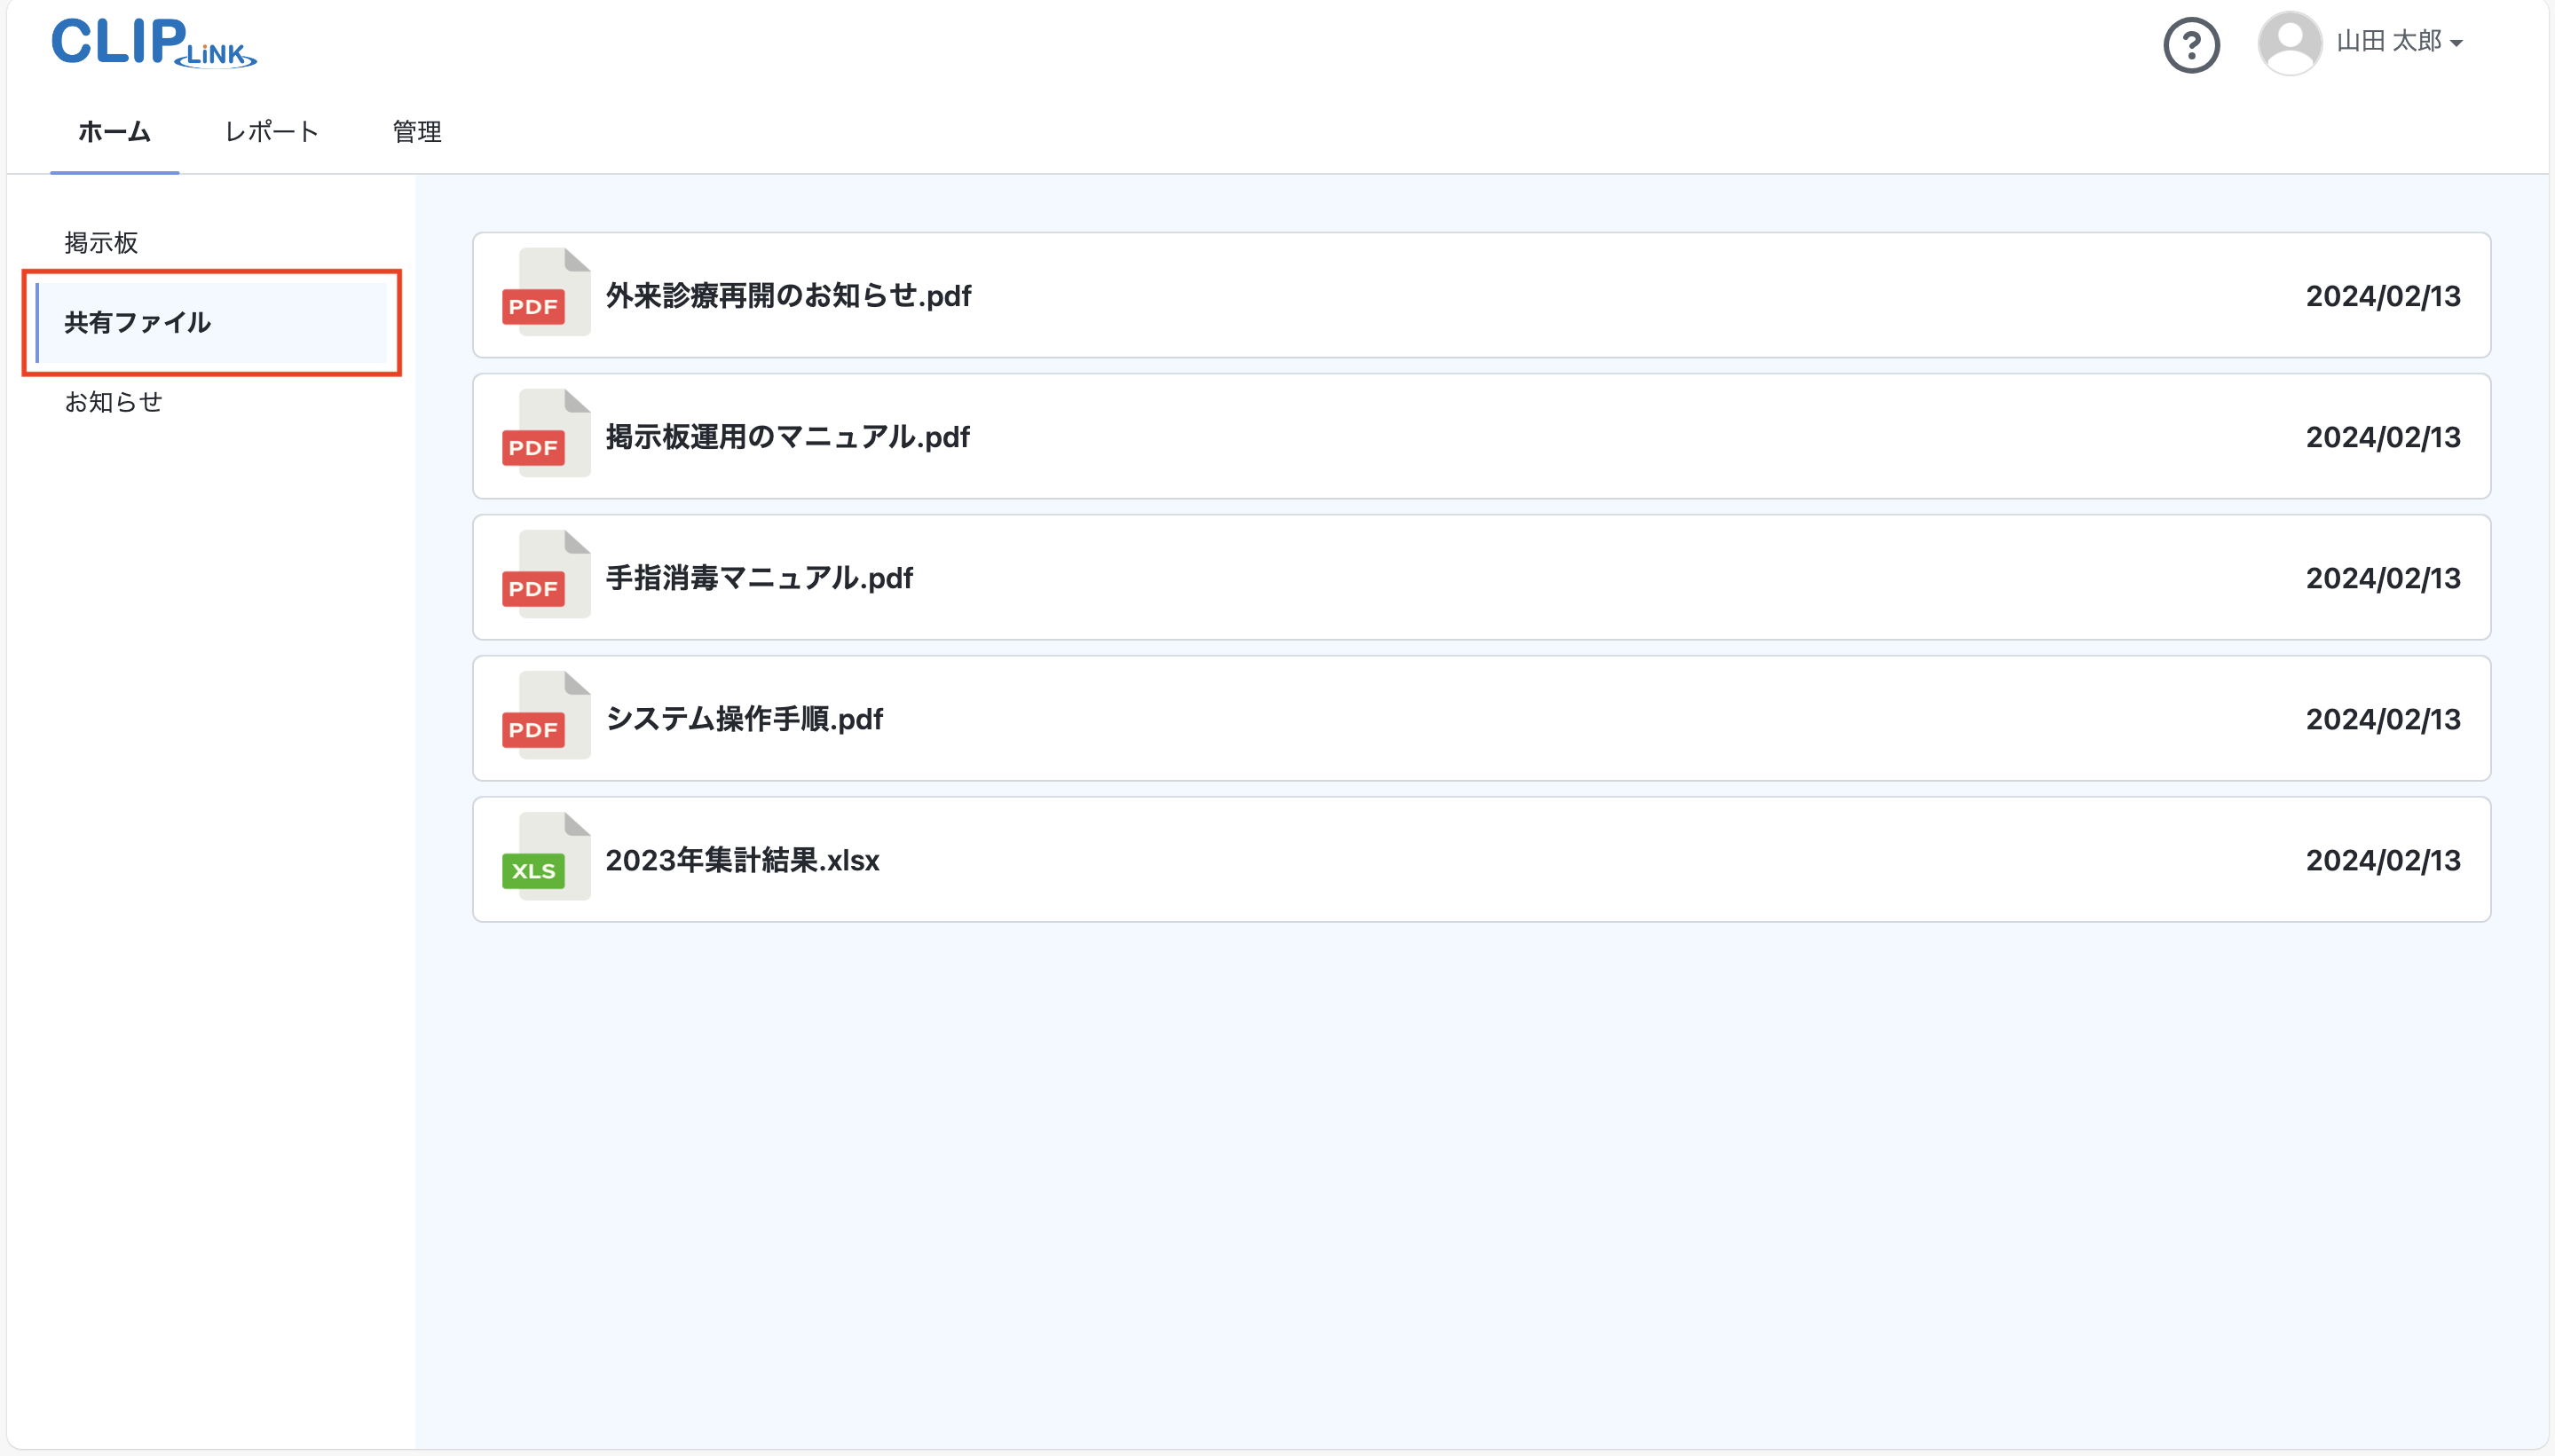
Task: Open the 管理 tab
Action: [416, 132]
